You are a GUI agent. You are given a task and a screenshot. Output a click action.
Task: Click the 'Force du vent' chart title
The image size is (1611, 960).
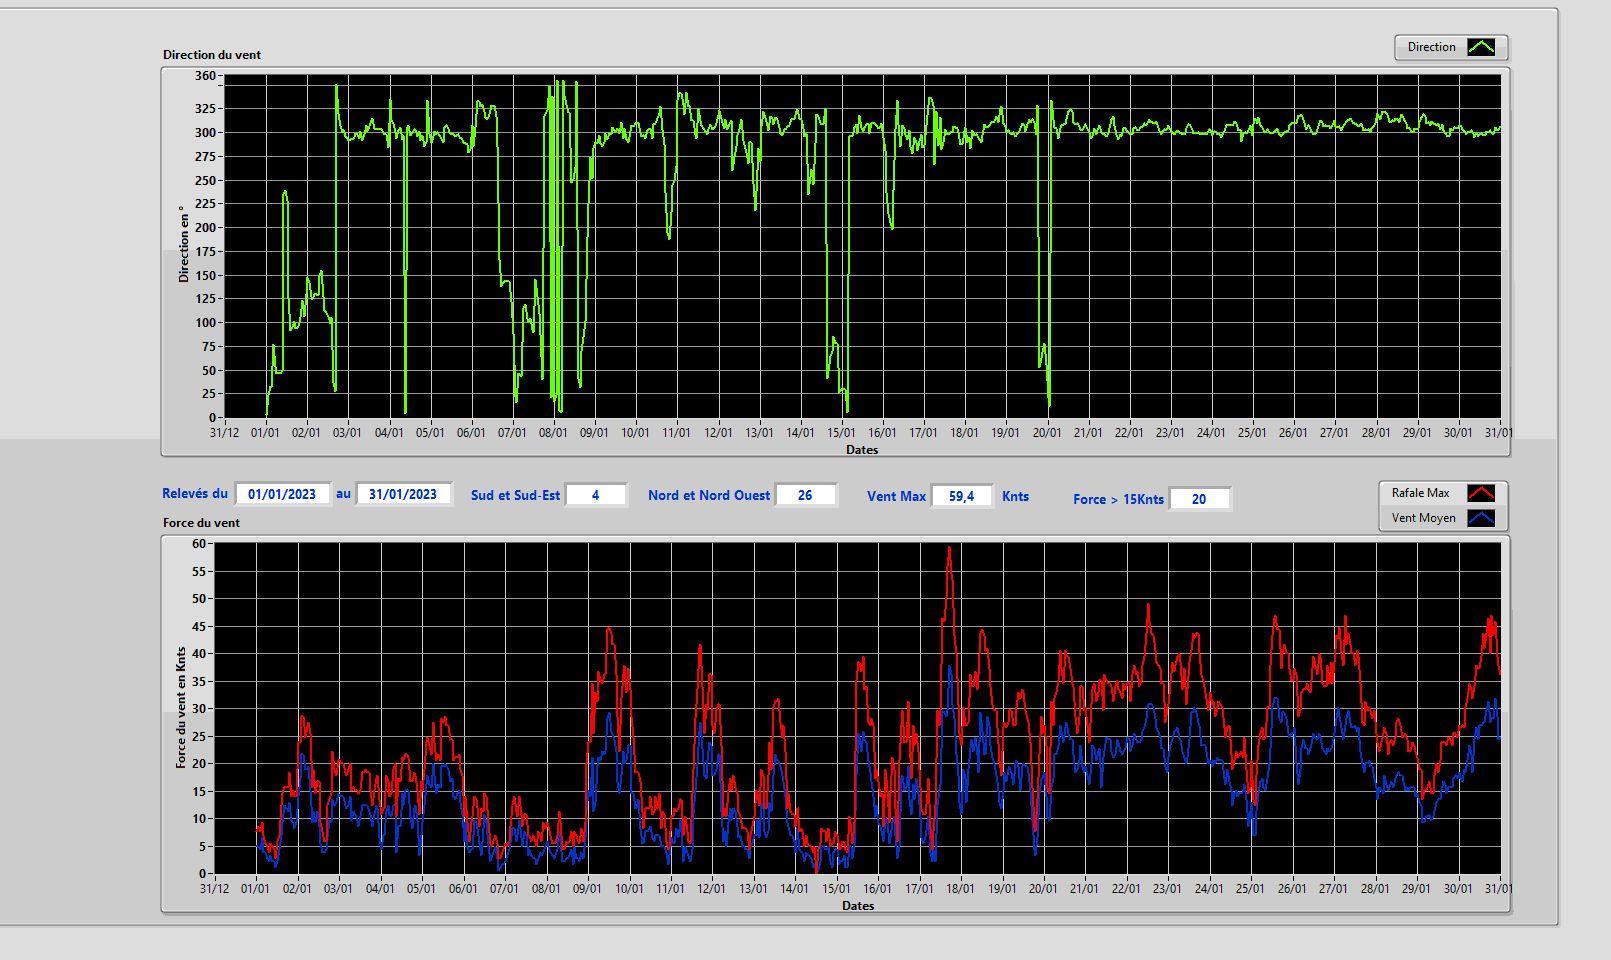coord(202,523)
